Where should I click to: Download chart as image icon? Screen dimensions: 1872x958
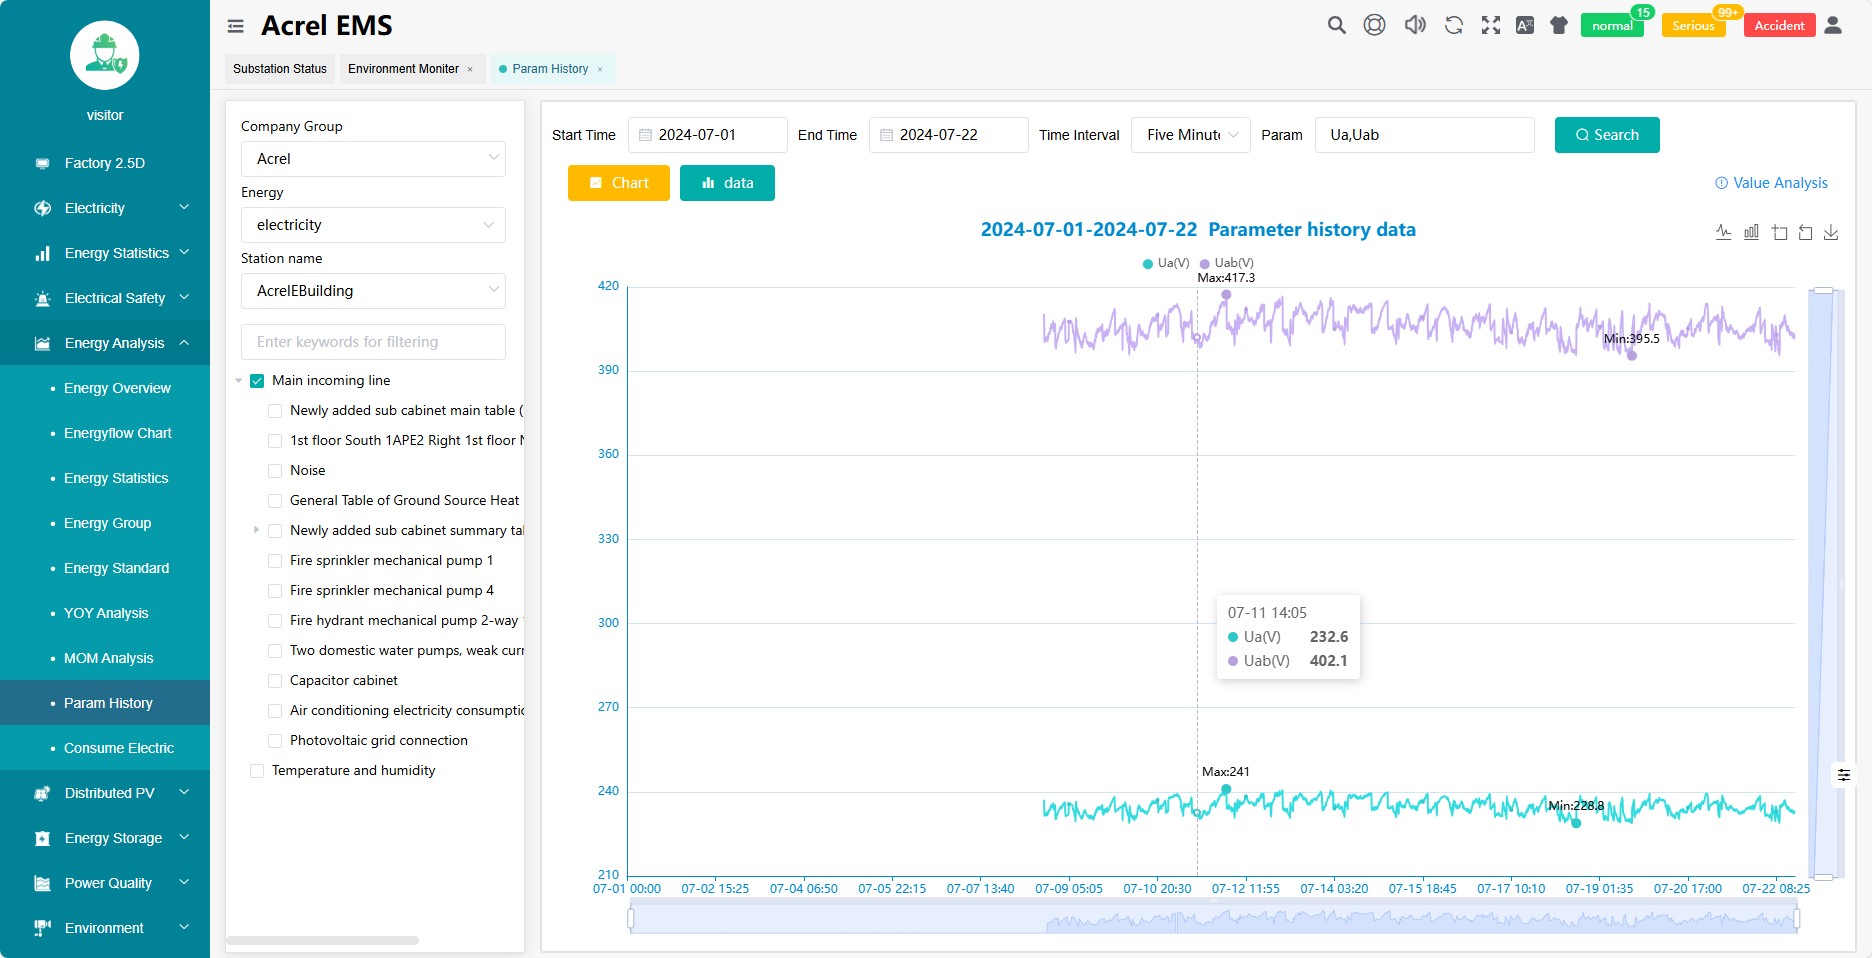click(x=1831, y=233)
